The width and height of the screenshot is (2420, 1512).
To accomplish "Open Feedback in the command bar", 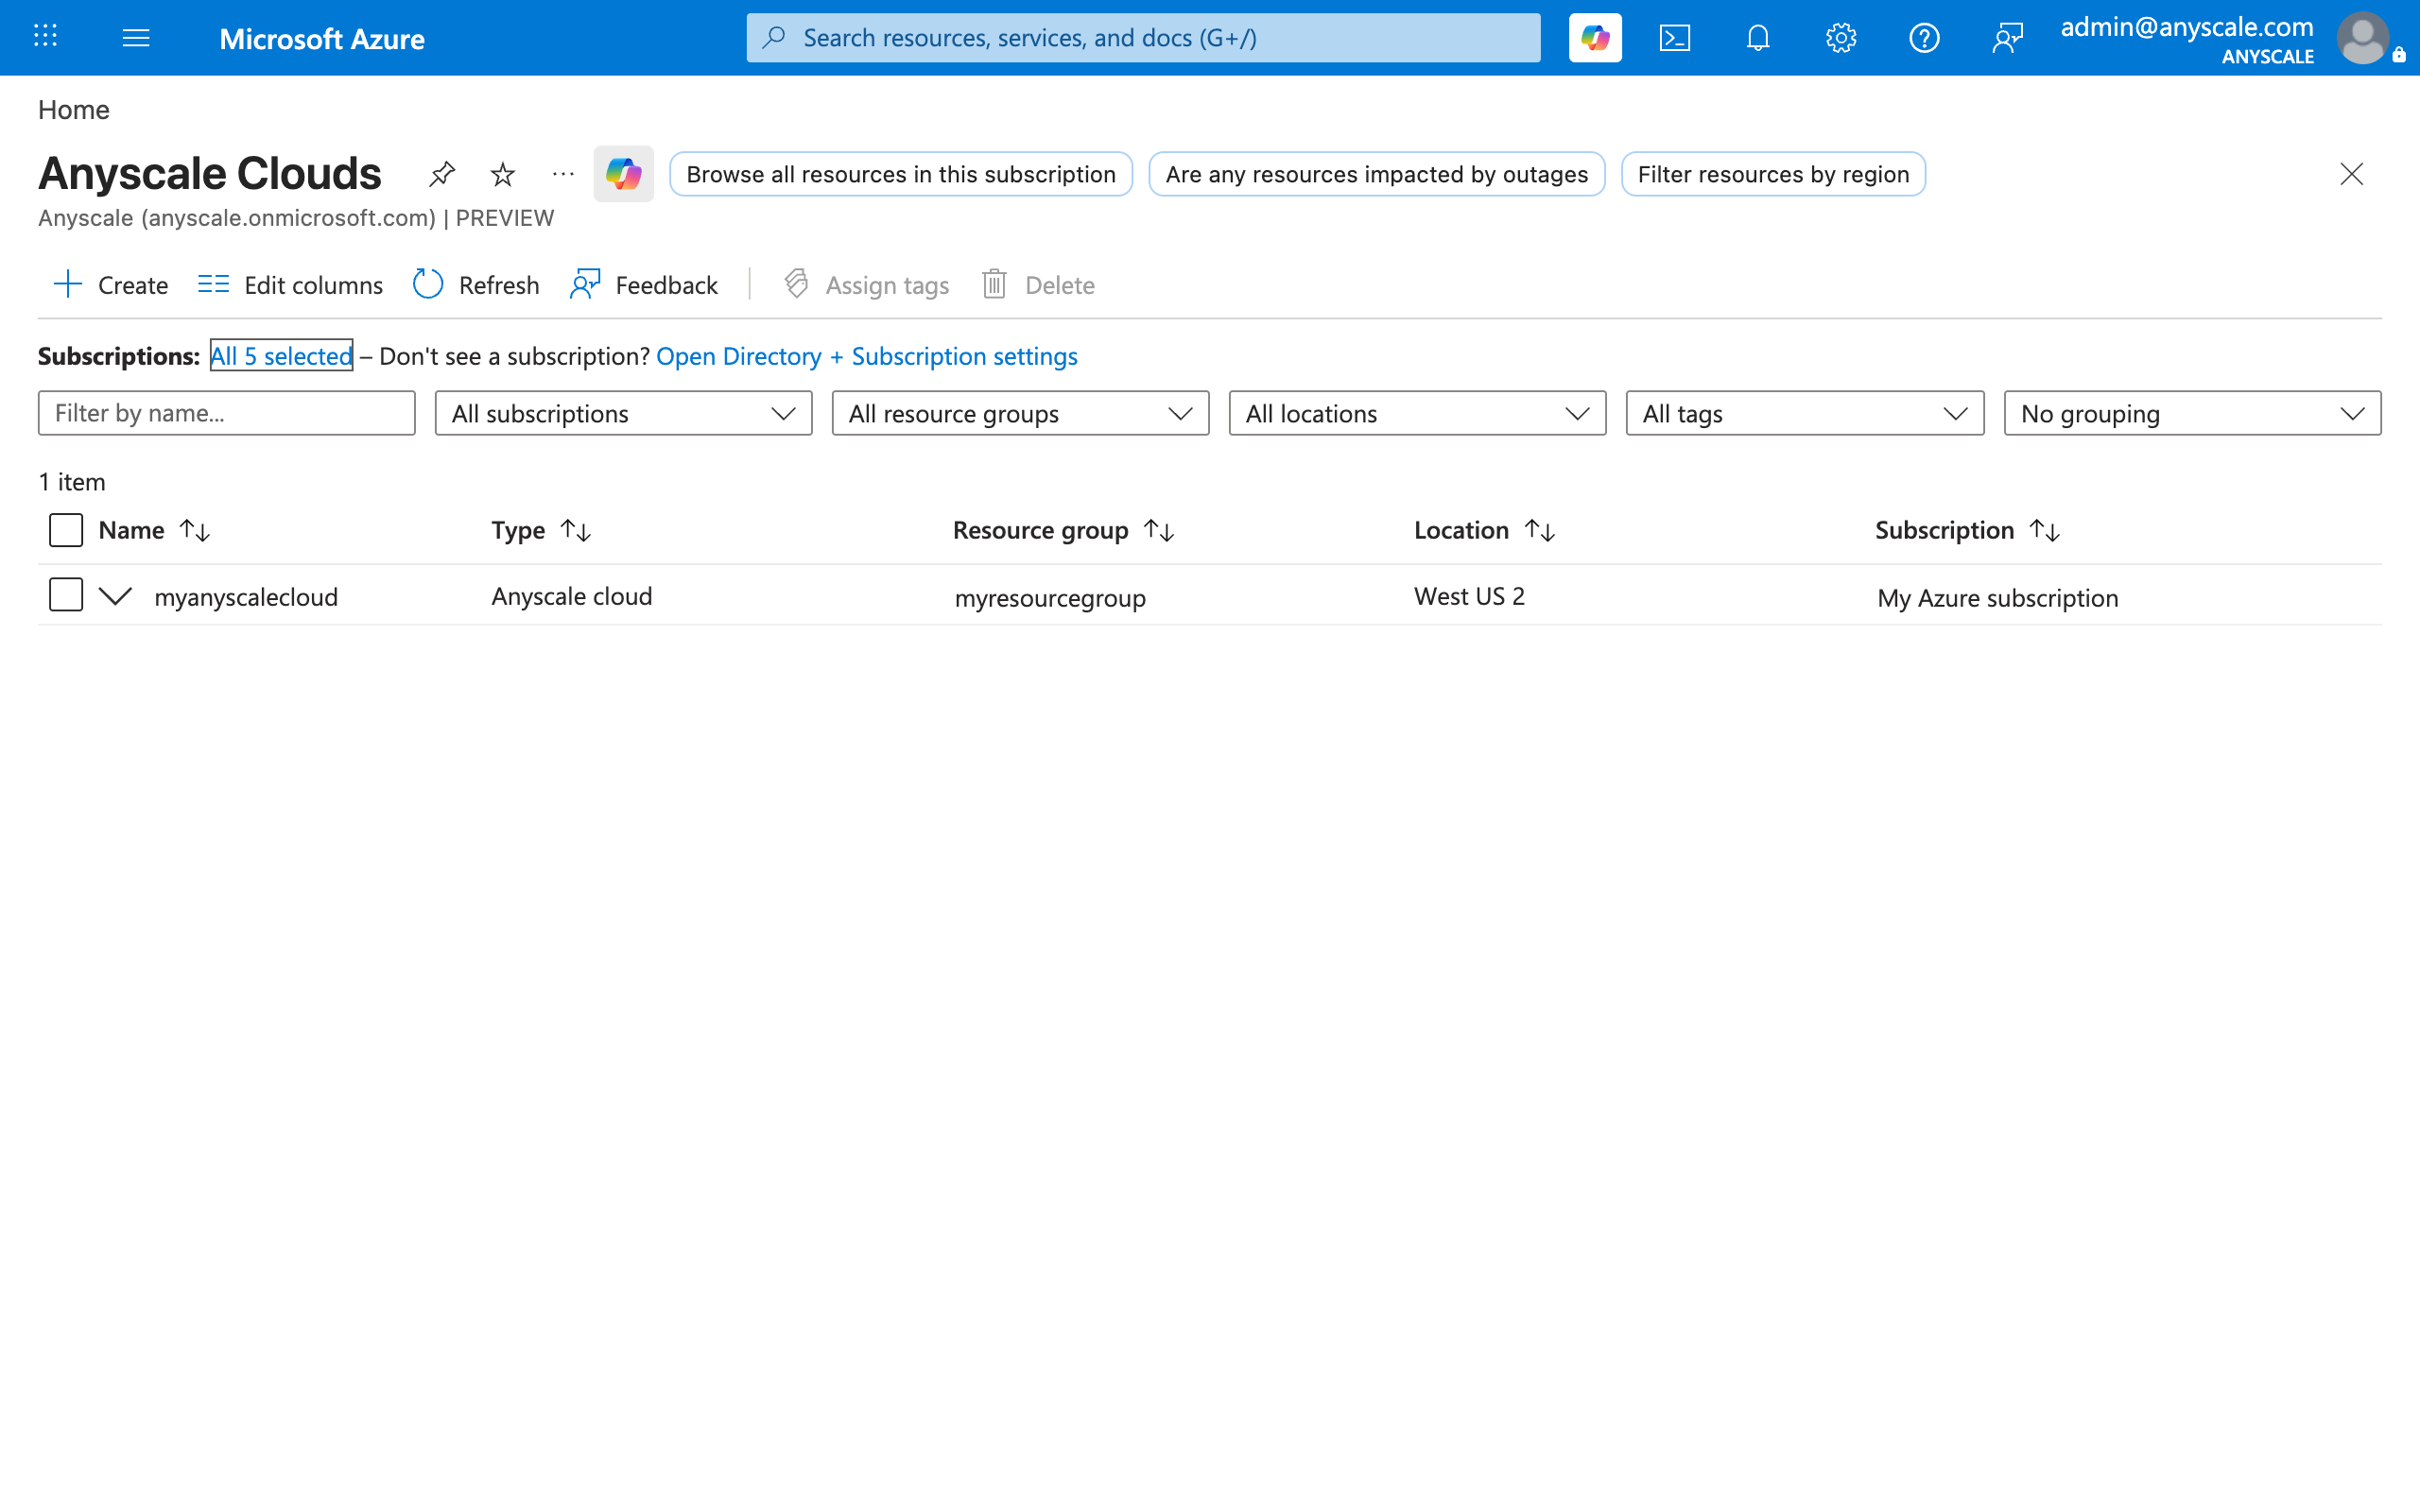I will point(643,285).
